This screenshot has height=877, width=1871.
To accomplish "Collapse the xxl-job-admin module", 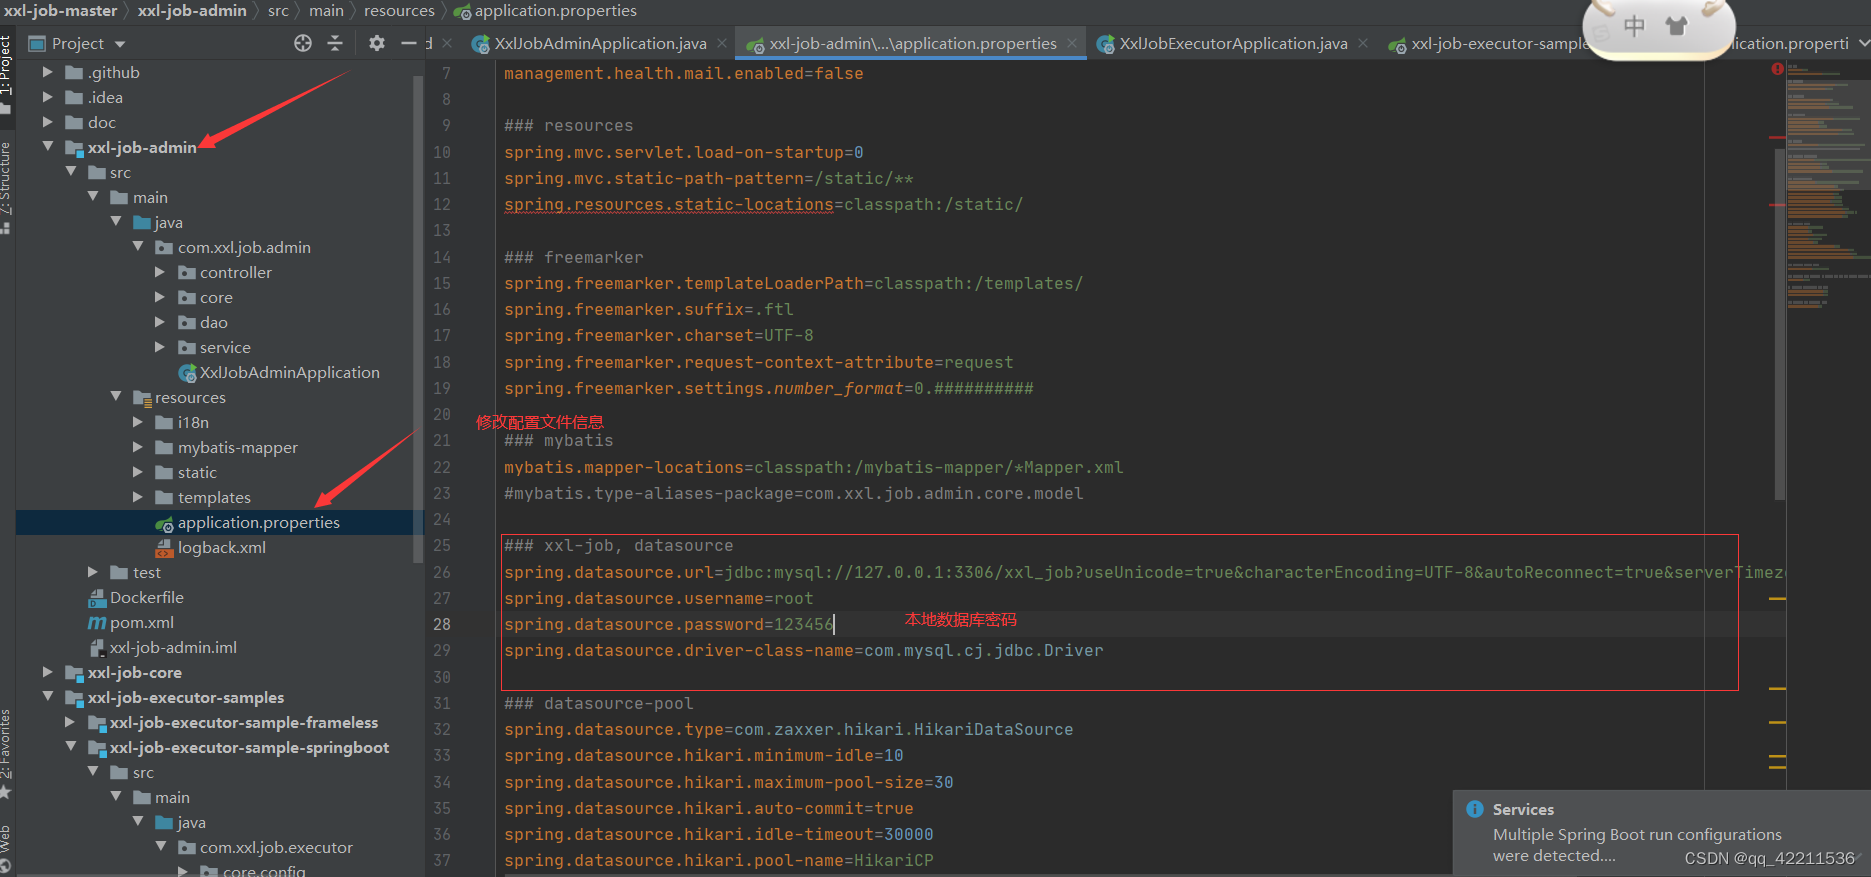I will coord(47,147).
